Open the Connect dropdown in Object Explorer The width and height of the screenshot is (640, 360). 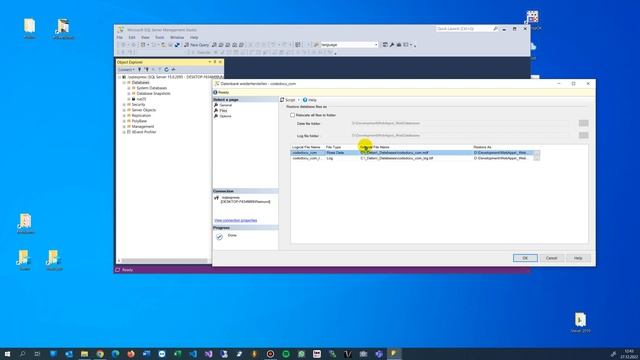pos(126,70)
